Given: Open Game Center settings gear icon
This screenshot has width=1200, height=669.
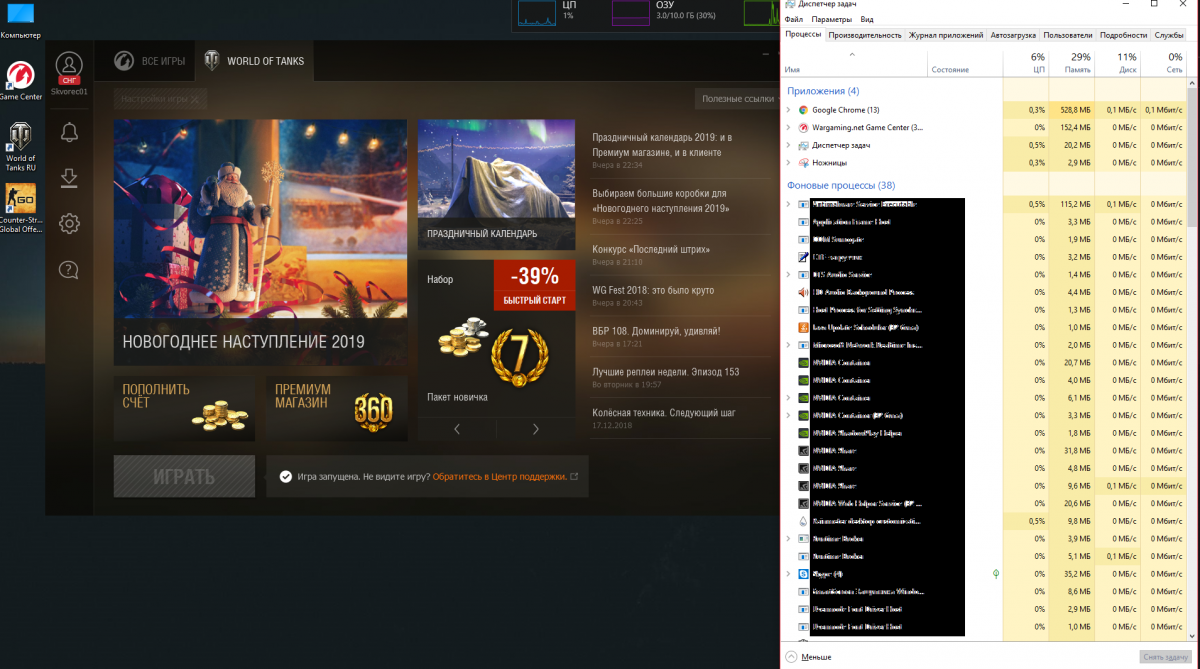Looking at the screenshot, I should click(x=69, y=223).
